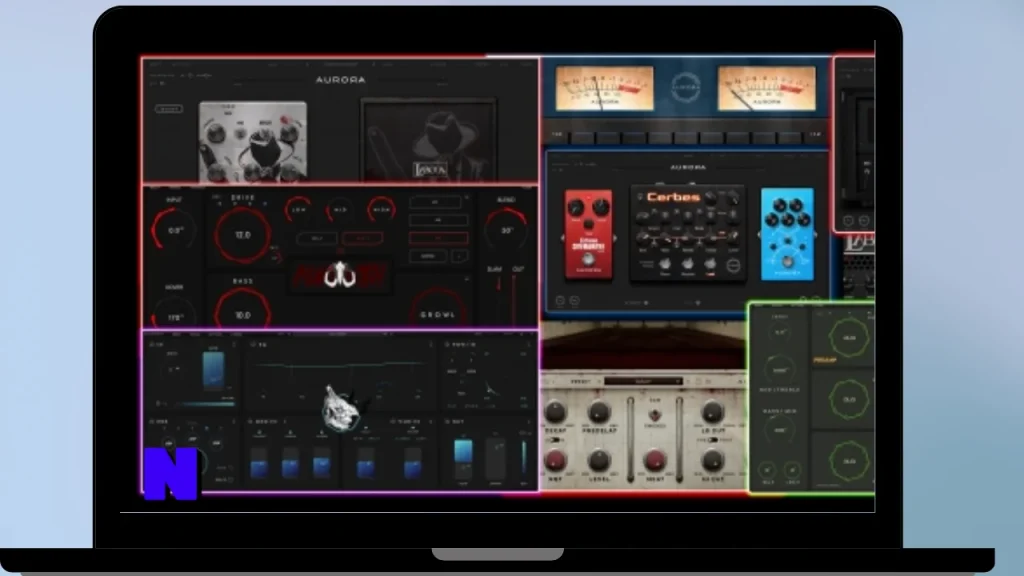Screen dimensions: 1024x576
Task: Toggle the EQ module power button
Action: point(253,344)
